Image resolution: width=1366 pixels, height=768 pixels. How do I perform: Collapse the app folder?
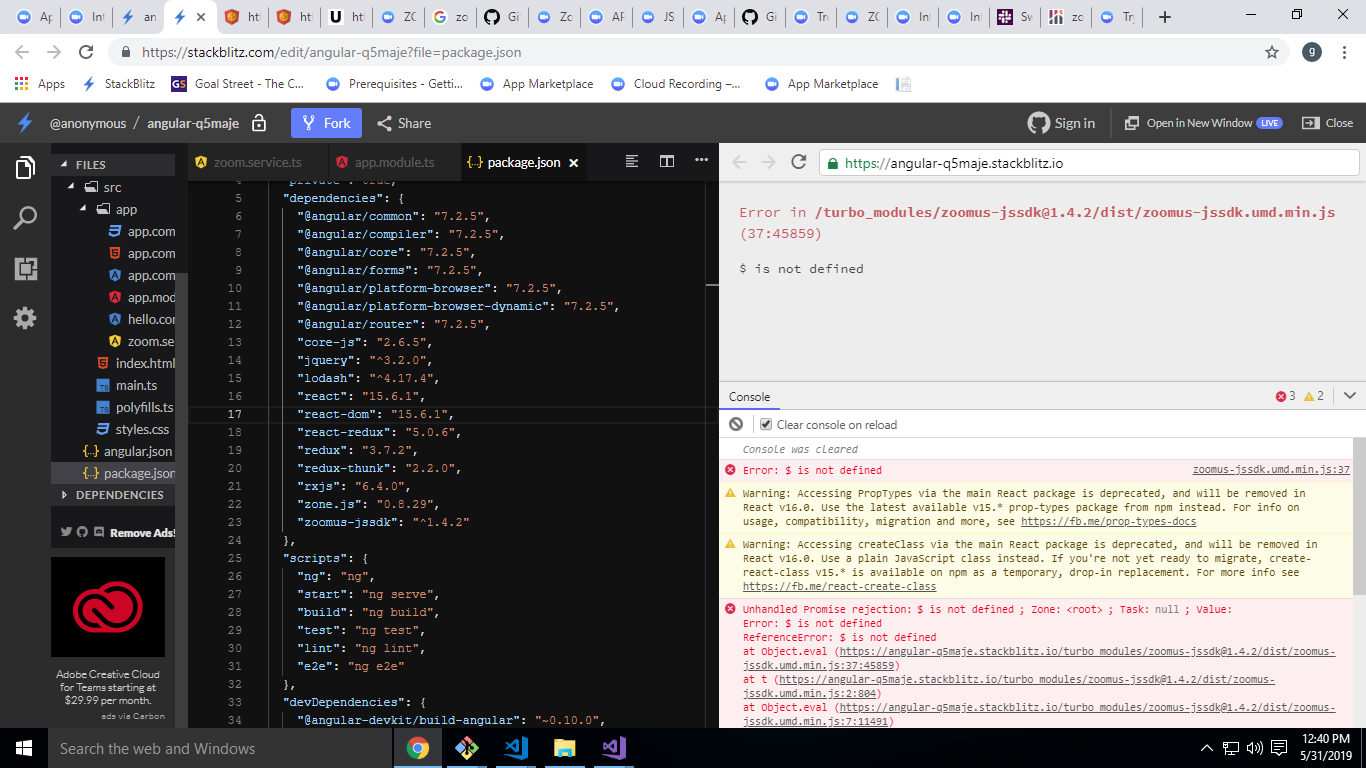pos(83,209)
